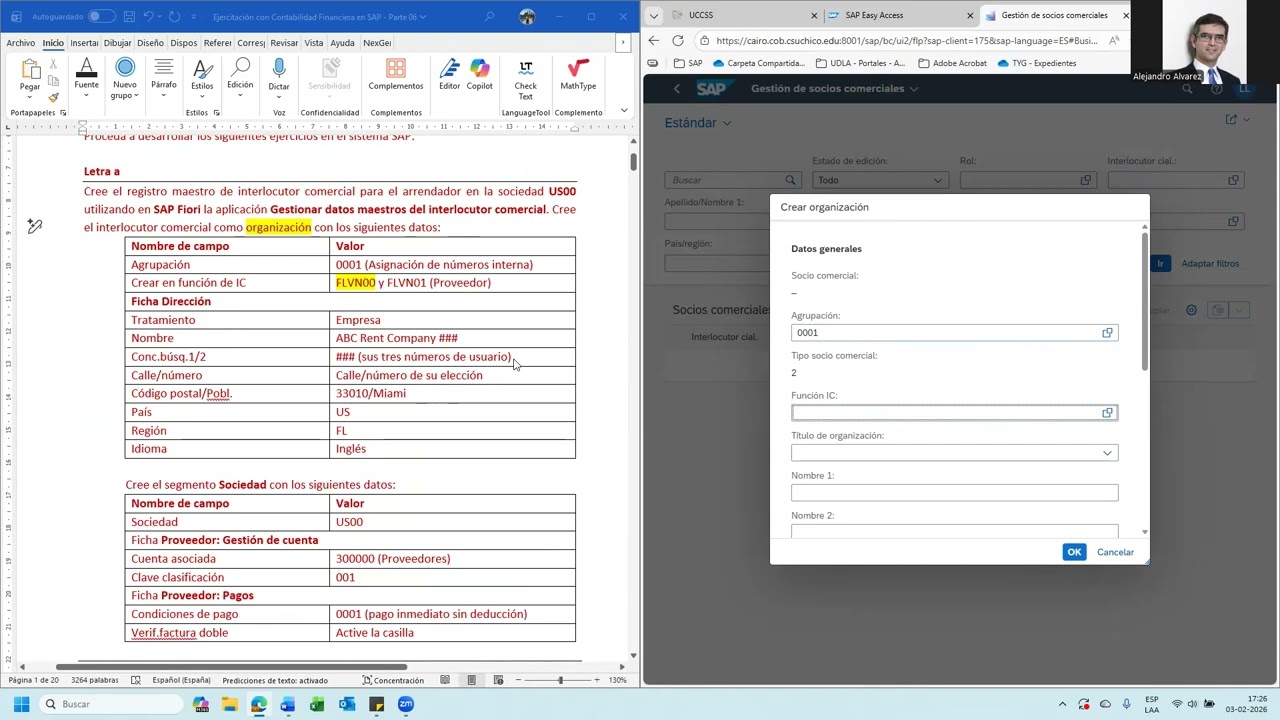The height and width of the screenshot is (720, 1280).
Task: Open the SAP bookmark folder
Action: [688, 63]
